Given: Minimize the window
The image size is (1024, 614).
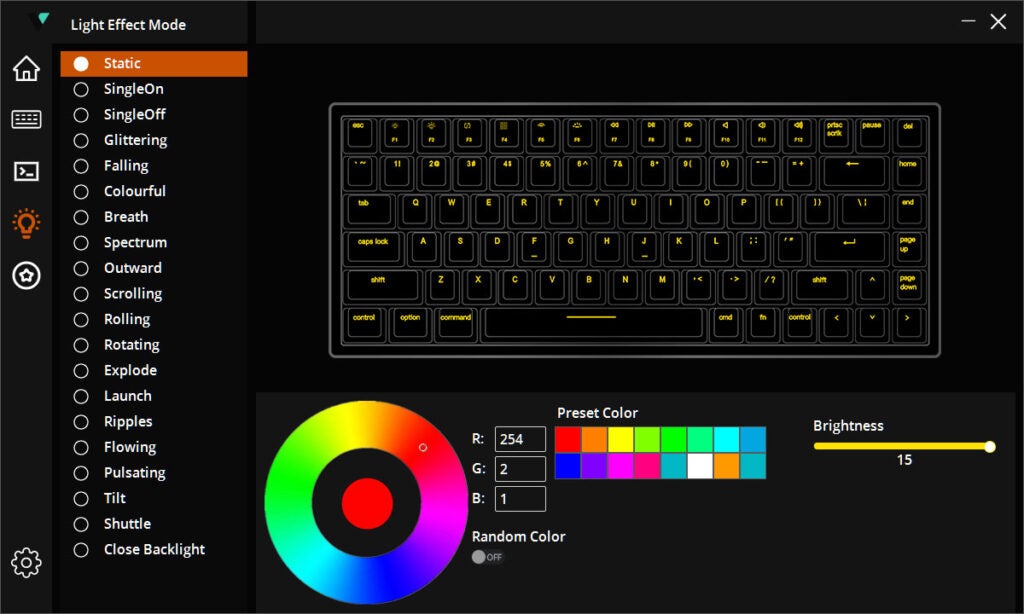Looking at the screenshot, I should point(968,22).
